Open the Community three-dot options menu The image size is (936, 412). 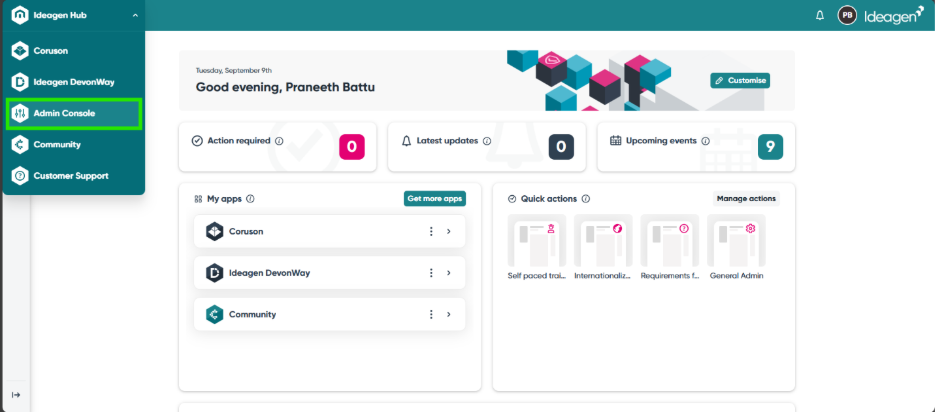click(x=431, y=314)
